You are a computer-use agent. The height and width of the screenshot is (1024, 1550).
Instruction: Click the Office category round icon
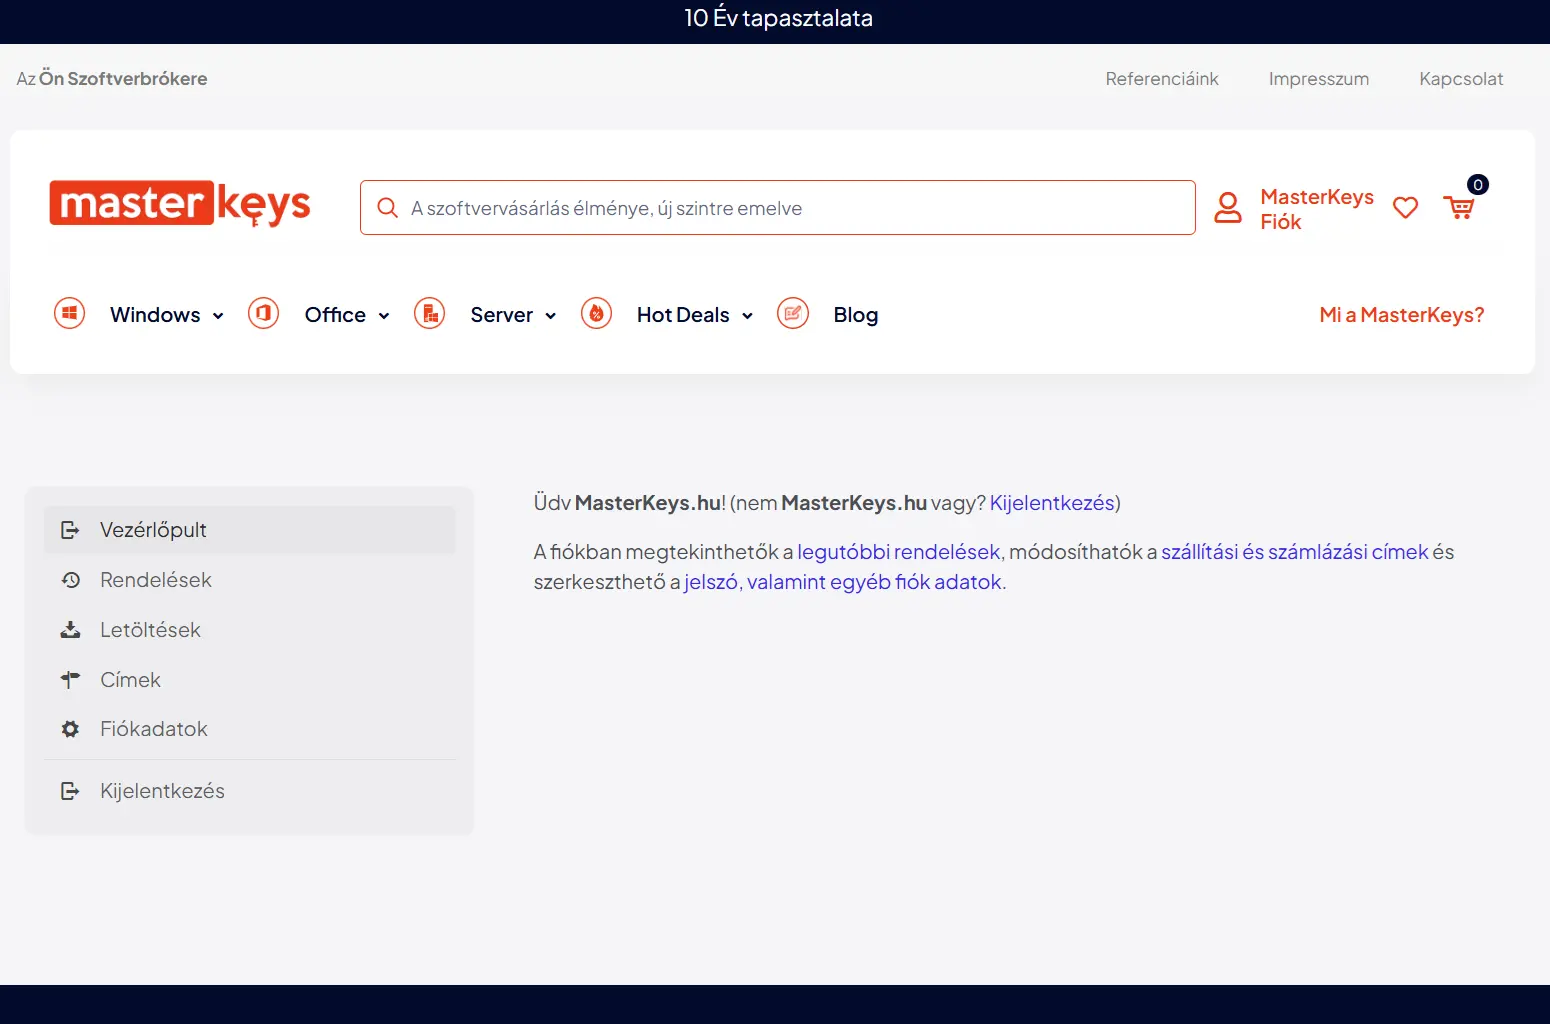coord(264,314)
